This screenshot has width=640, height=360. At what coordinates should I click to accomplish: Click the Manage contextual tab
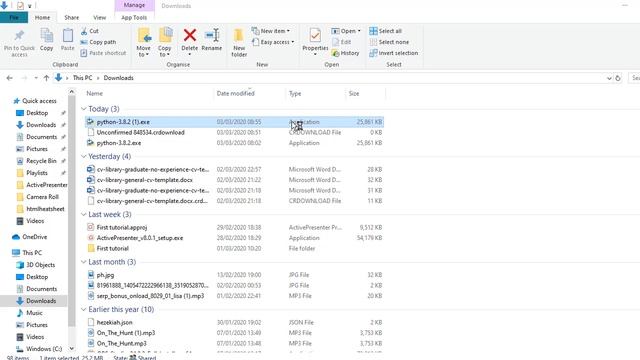(134, 5)
